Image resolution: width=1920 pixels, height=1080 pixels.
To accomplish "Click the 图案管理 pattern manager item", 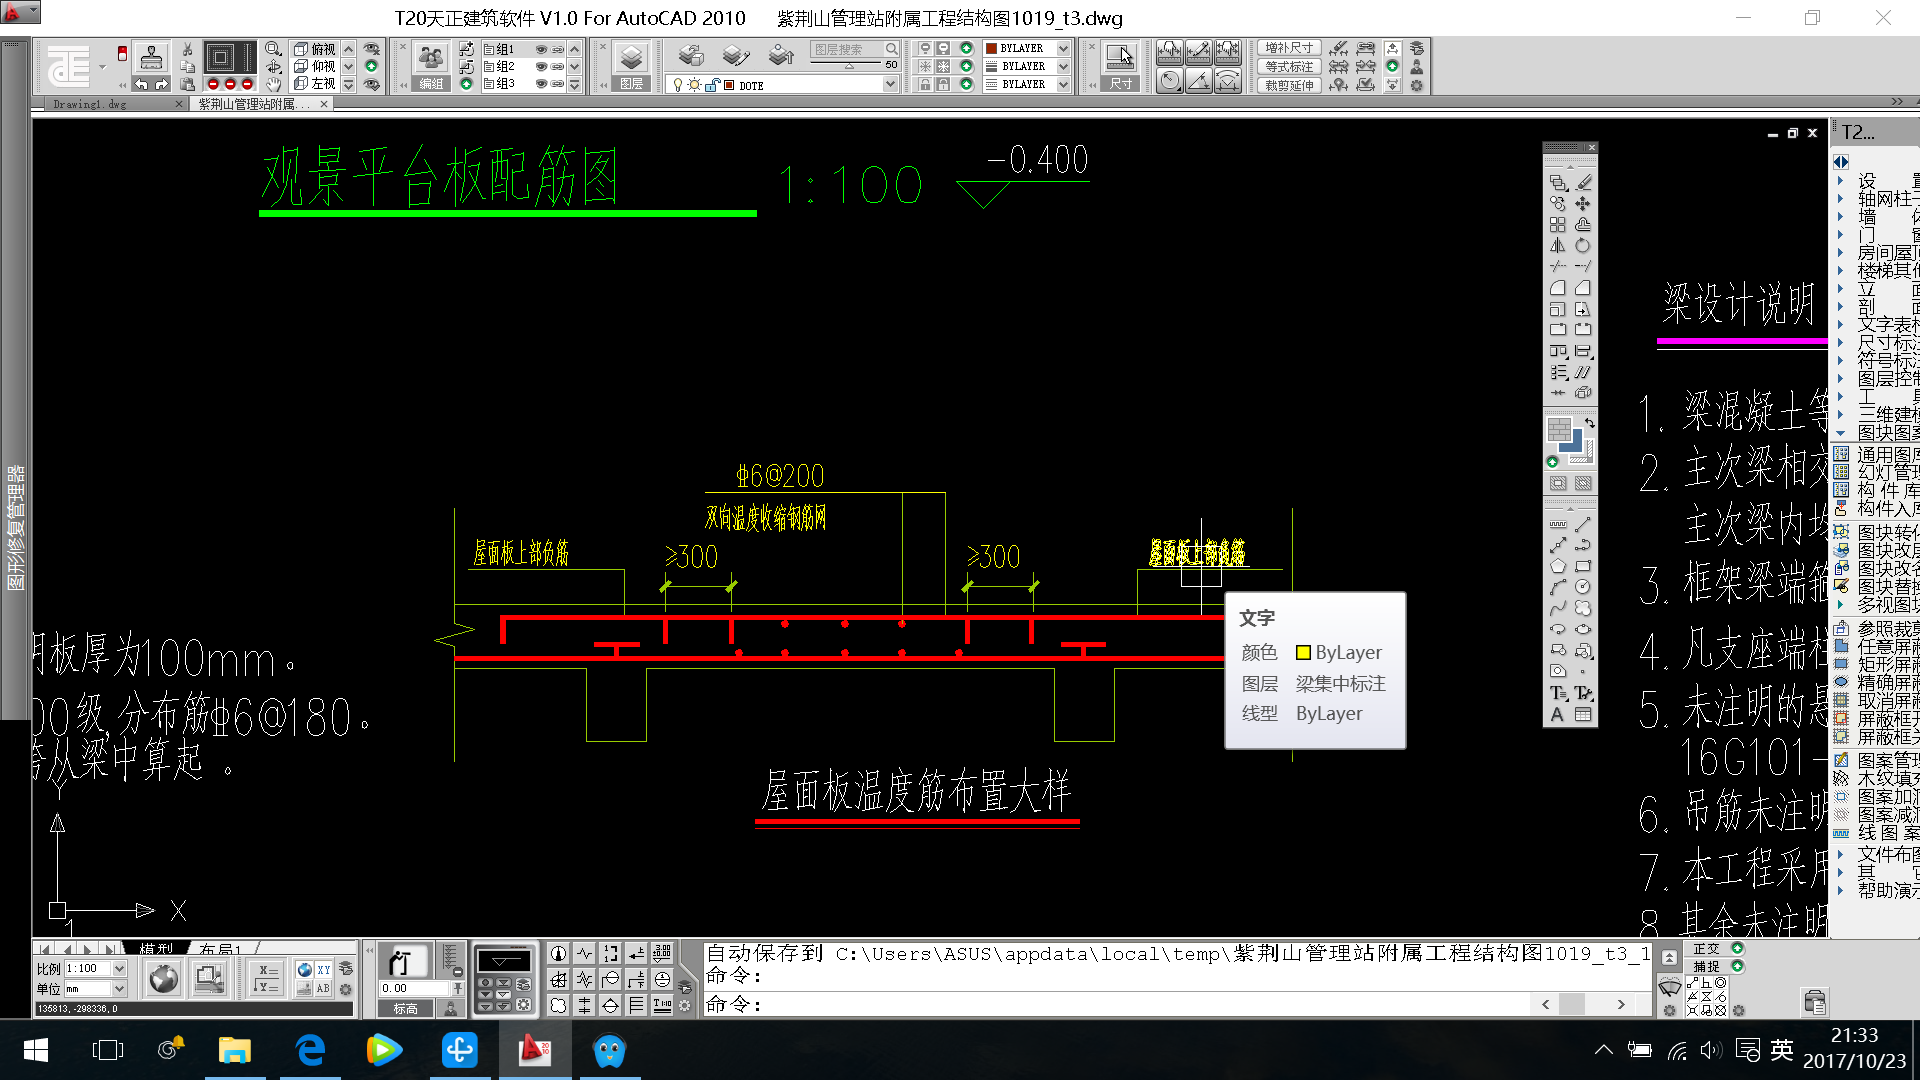I will tap(1878, 760).
